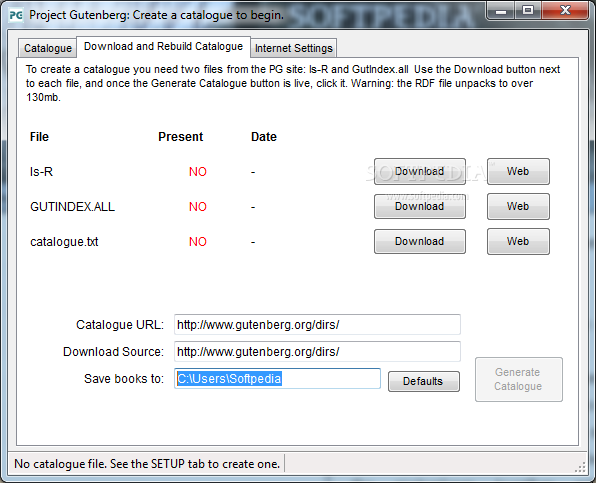
Task: Click the catalogue.txt file name
Action: 64,242
